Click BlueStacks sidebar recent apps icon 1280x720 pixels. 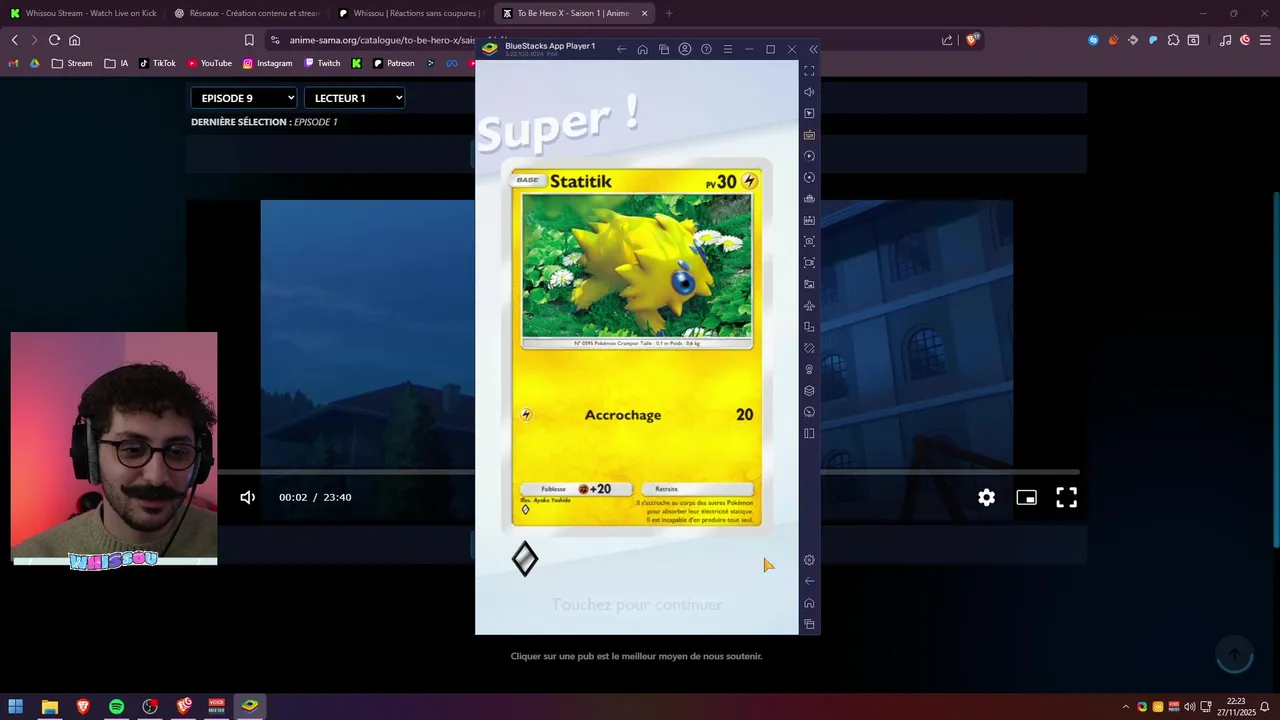809,624
